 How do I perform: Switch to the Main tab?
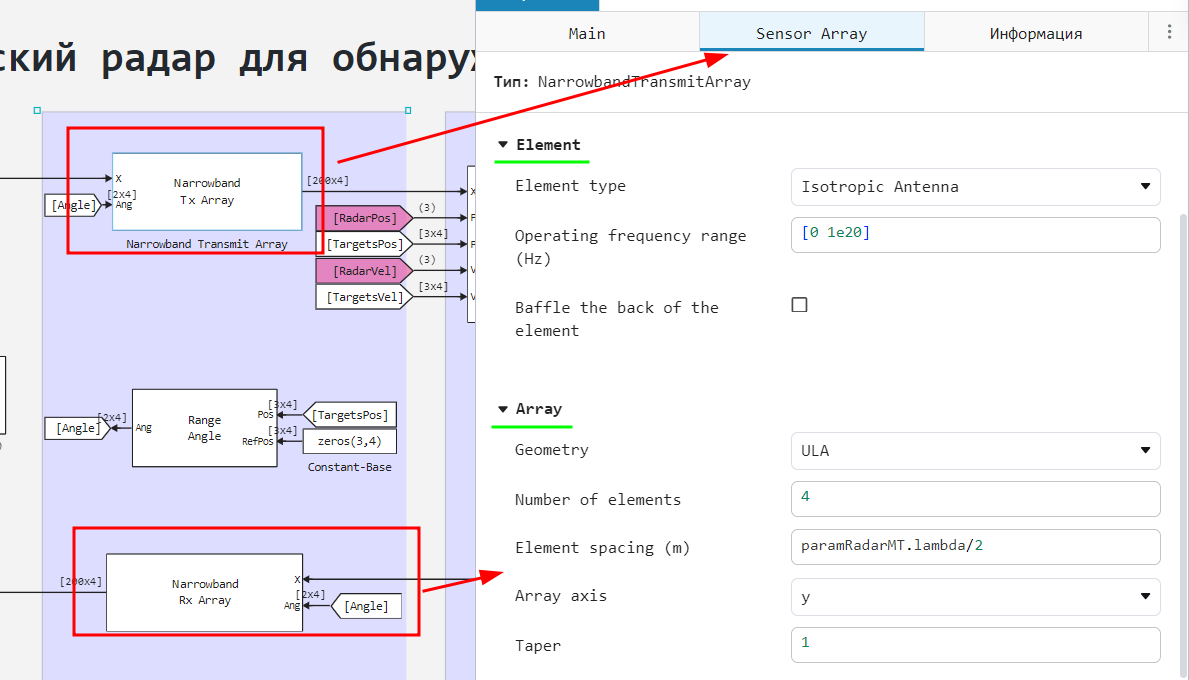point(587,33)
